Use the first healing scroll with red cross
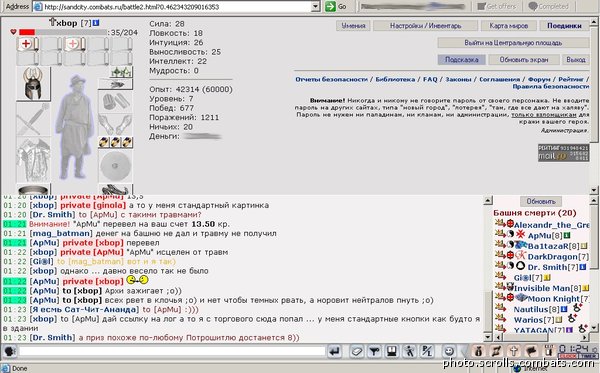 coord(28,44)
